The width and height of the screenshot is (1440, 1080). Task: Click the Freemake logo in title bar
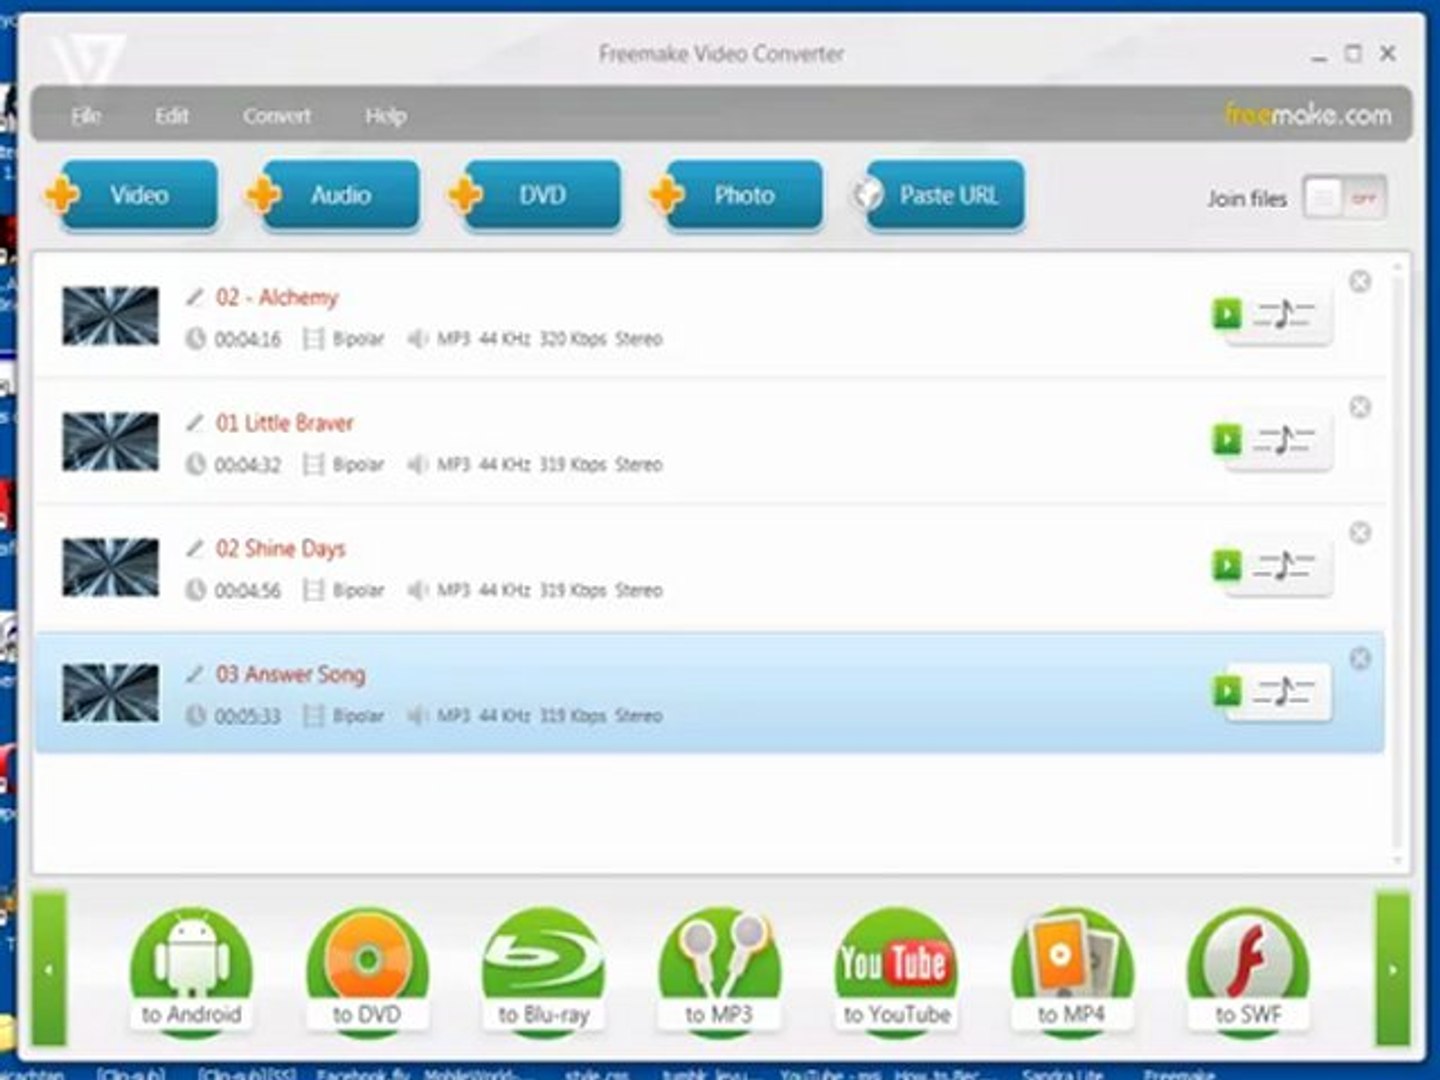89,58
